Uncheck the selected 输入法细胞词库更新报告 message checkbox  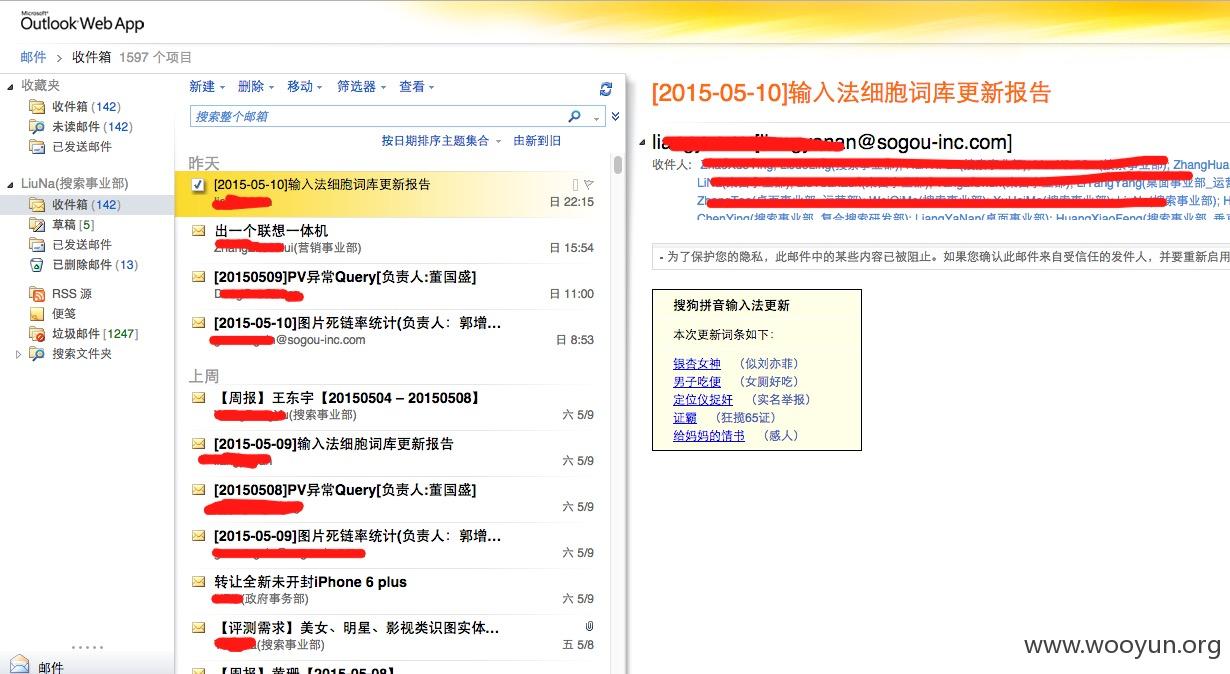tap(198, 185)
